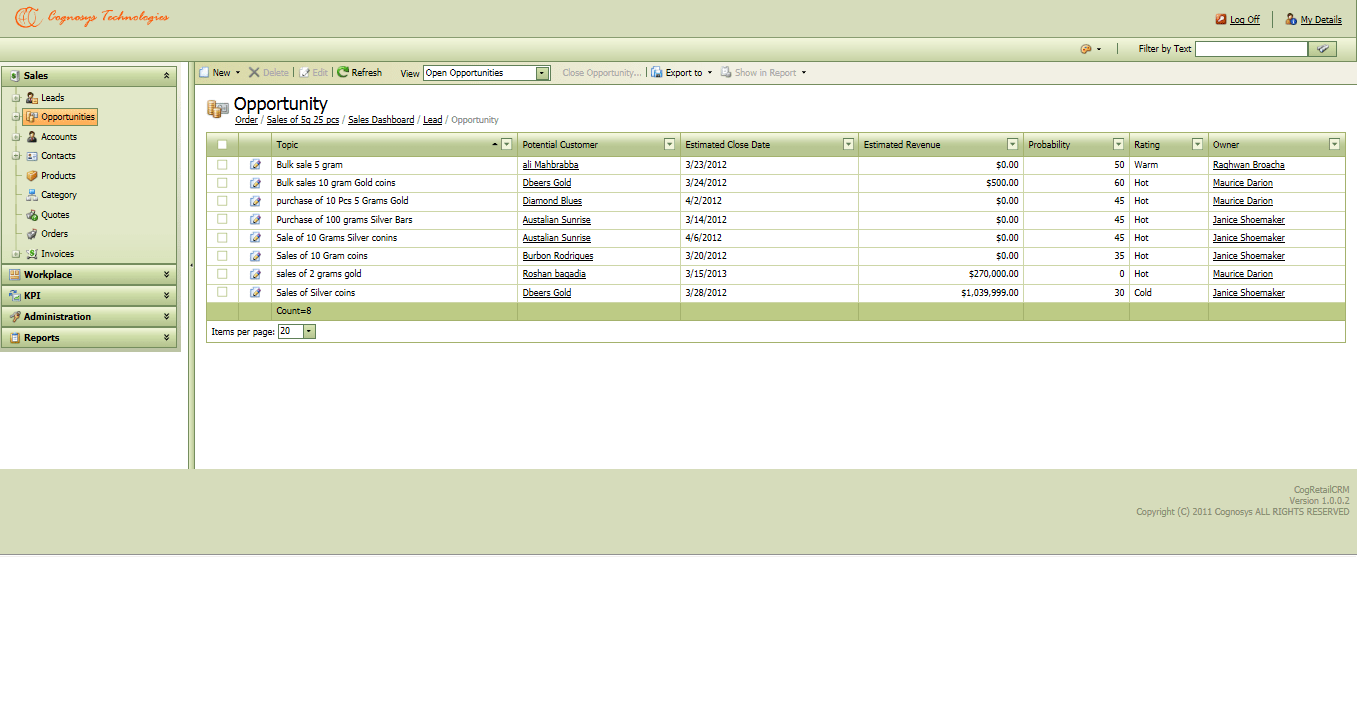1366x718 pixels.
Task: Open the Diamond Blues customer link
Action: (552, 201)
